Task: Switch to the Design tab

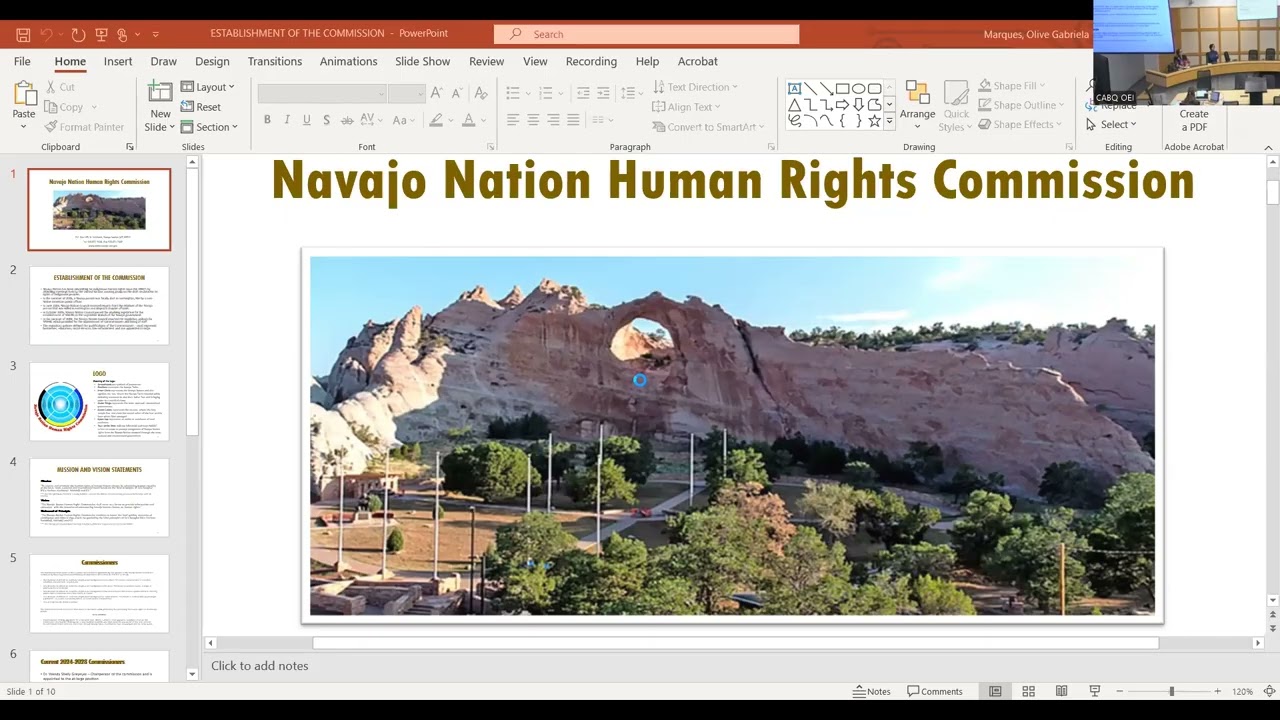Action: pyautogui.click(x=212, y=61)
